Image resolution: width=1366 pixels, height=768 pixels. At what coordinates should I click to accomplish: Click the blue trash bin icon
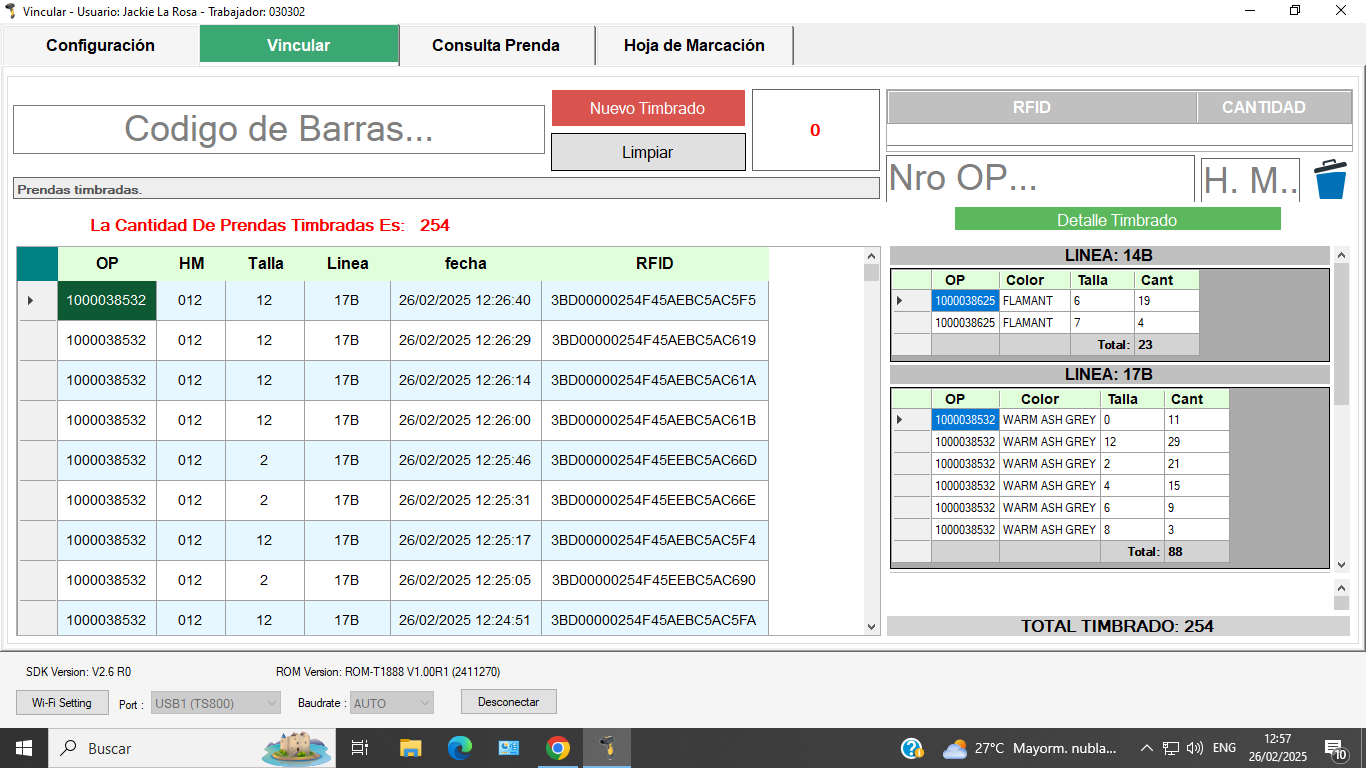pos(1330,180)
